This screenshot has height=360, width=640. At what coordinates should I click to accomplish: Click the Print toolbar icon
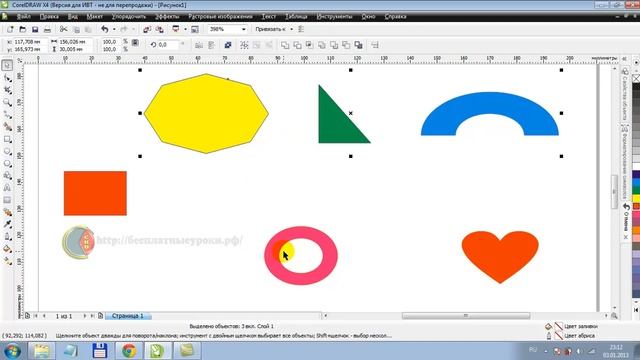coord(47,29)
